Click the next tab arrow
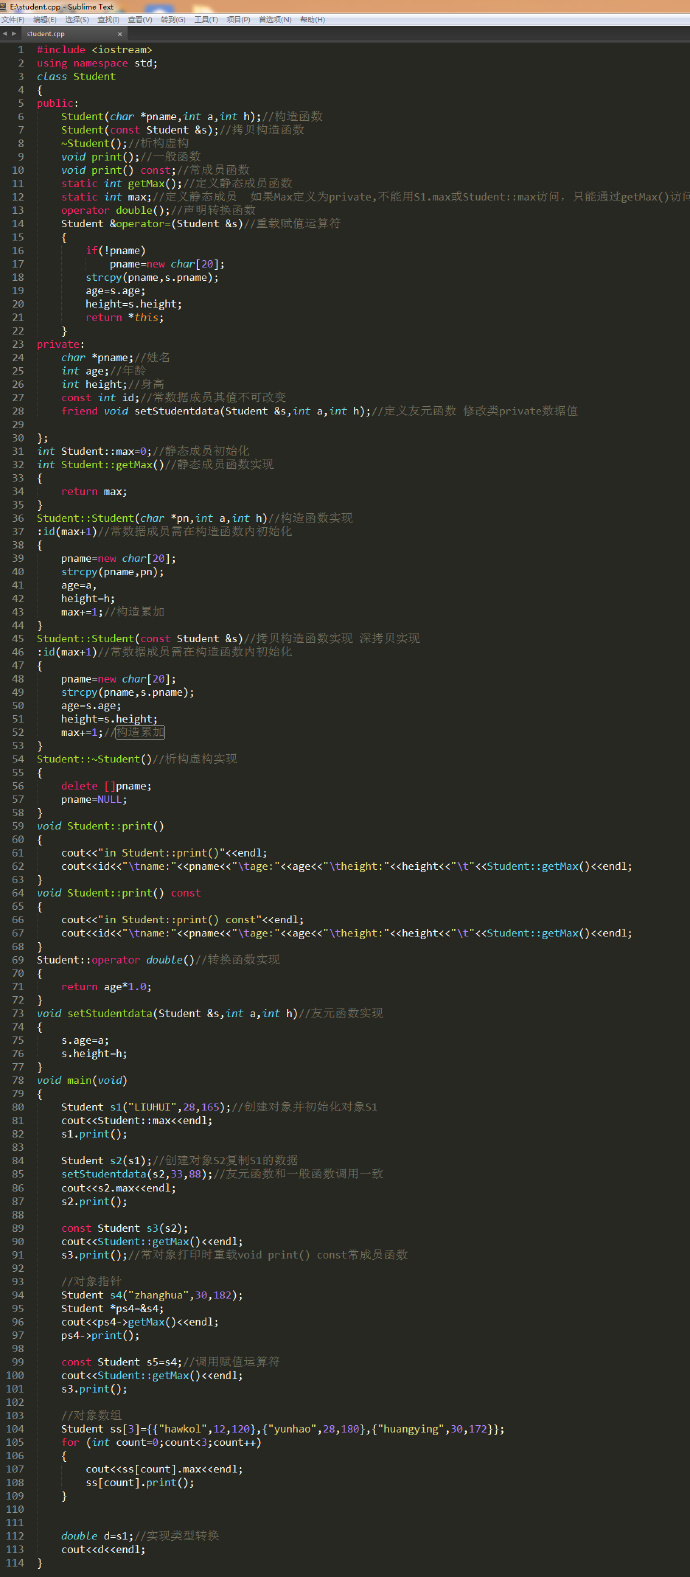The width and height of the screenshot is (690, 1577). pos(14,33)
